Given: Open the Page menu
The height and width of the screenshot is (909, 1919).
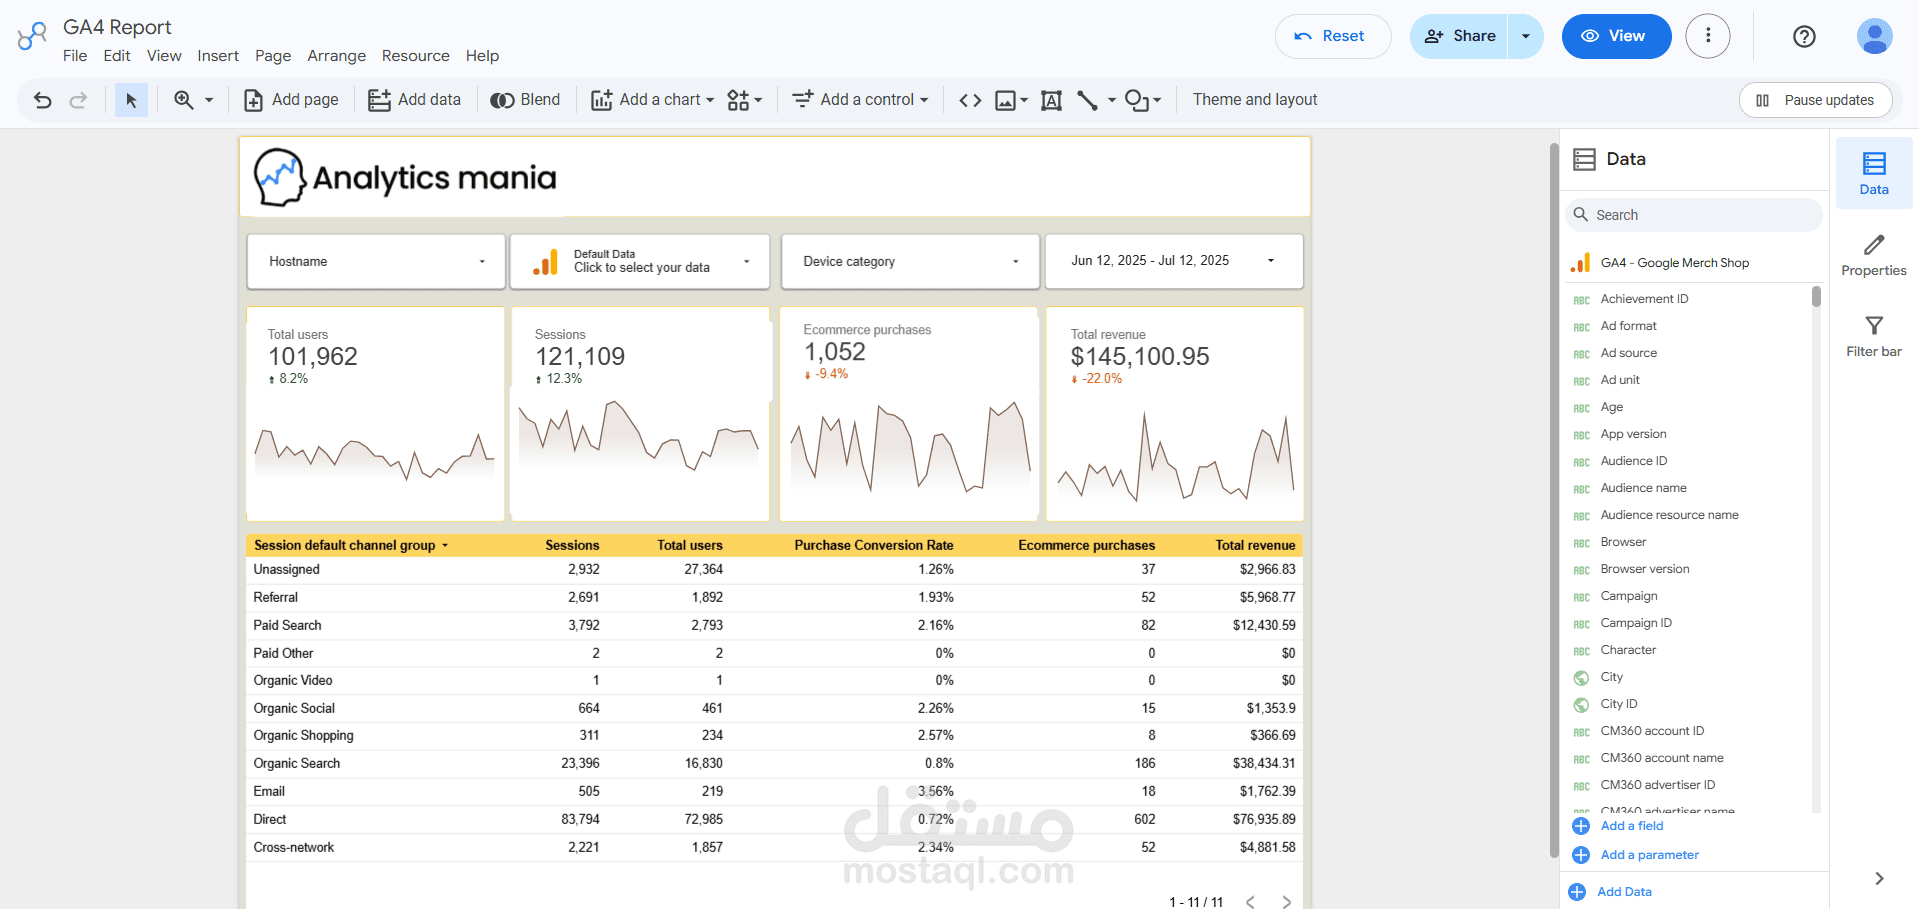Looking at the screenshot, I should (x=273, y=56).
